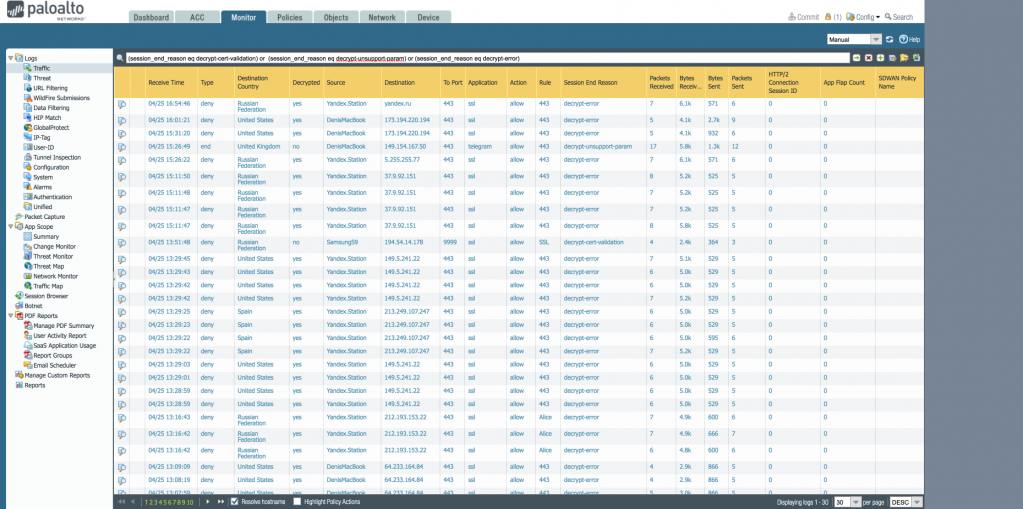Image resolution: width=1023 pixels, height=509 pixels.
Task: Open detail view for 04/25 16:54:46 log
Action: [x=122, y=104]
